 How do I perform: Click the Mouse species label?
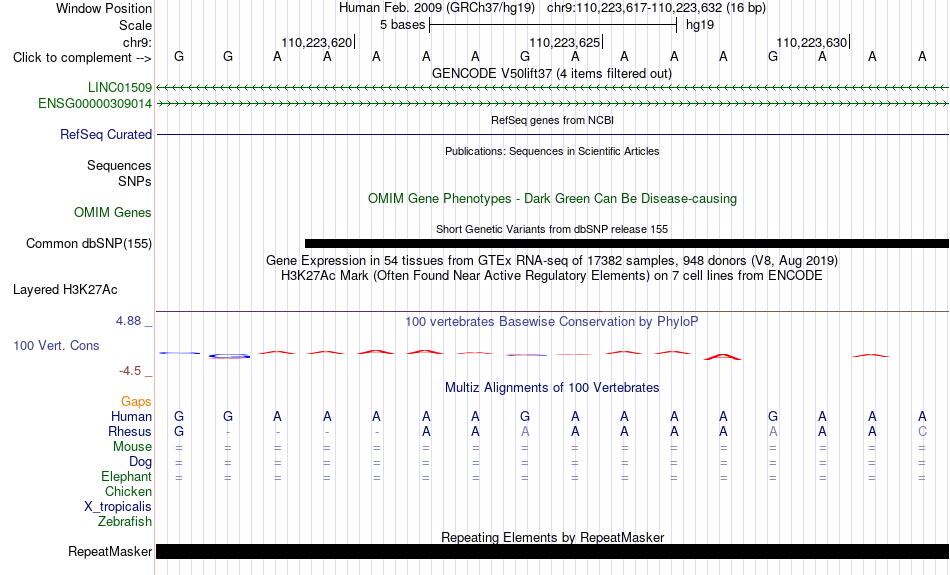133,447
